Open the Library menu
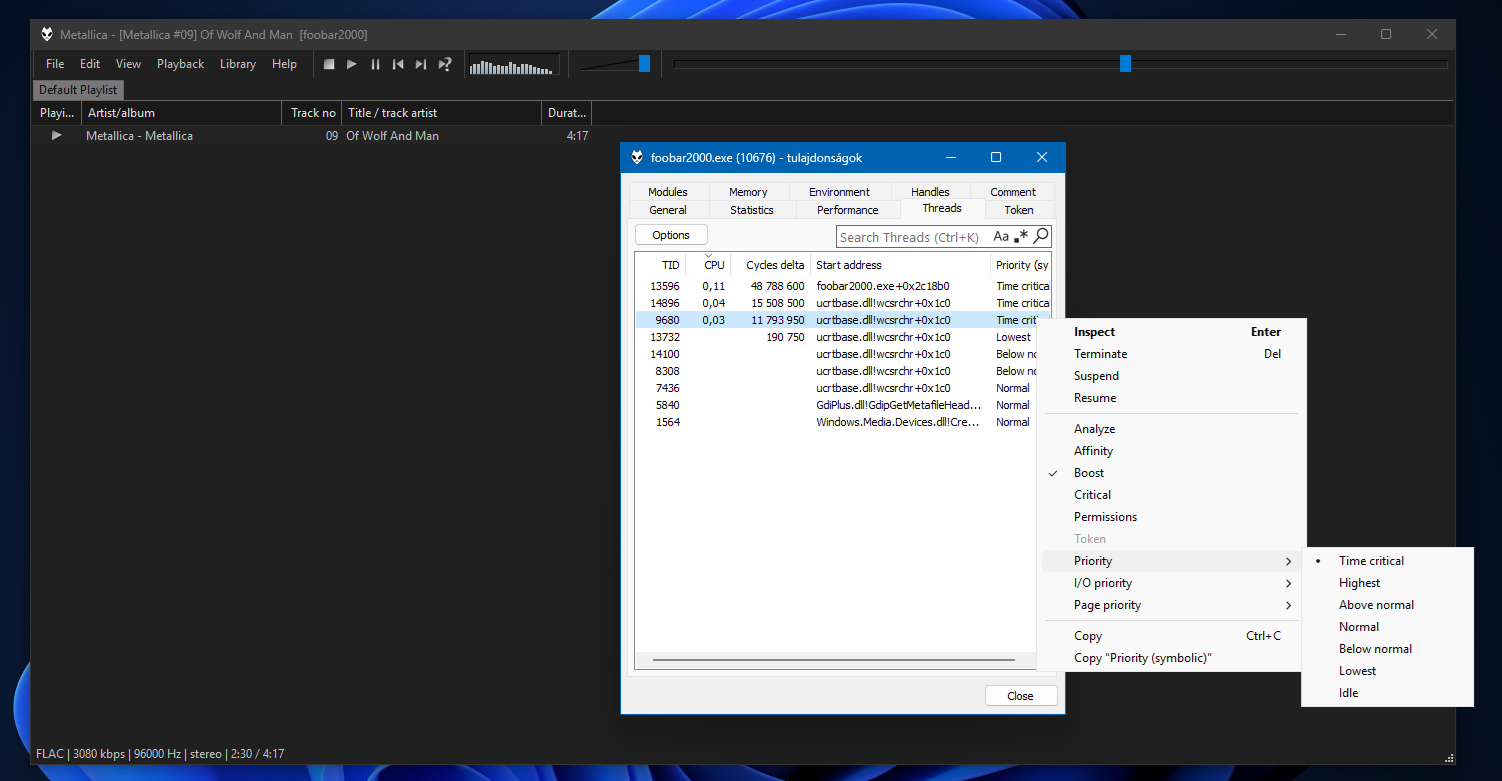The width and height of the screenshot is (1502, 781). point(238,64)
